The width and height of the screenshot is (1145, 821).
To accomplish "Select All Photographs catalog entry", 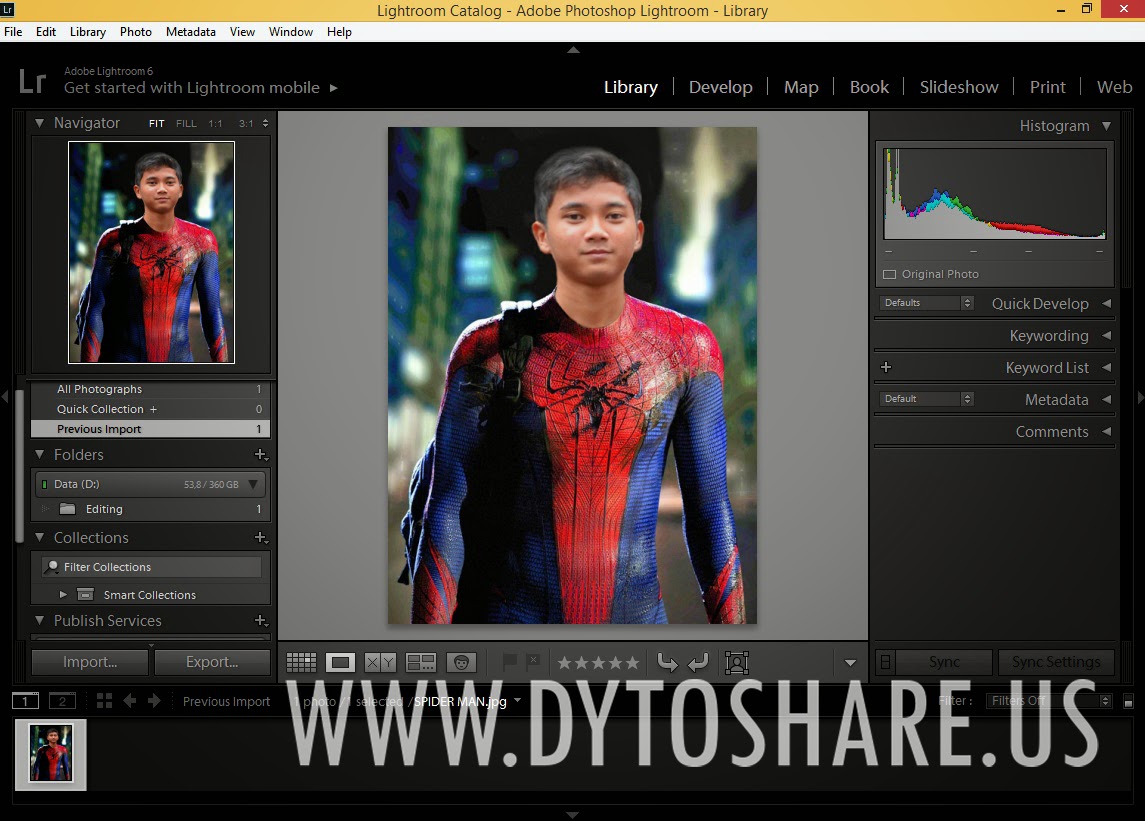I will [150, 389].
